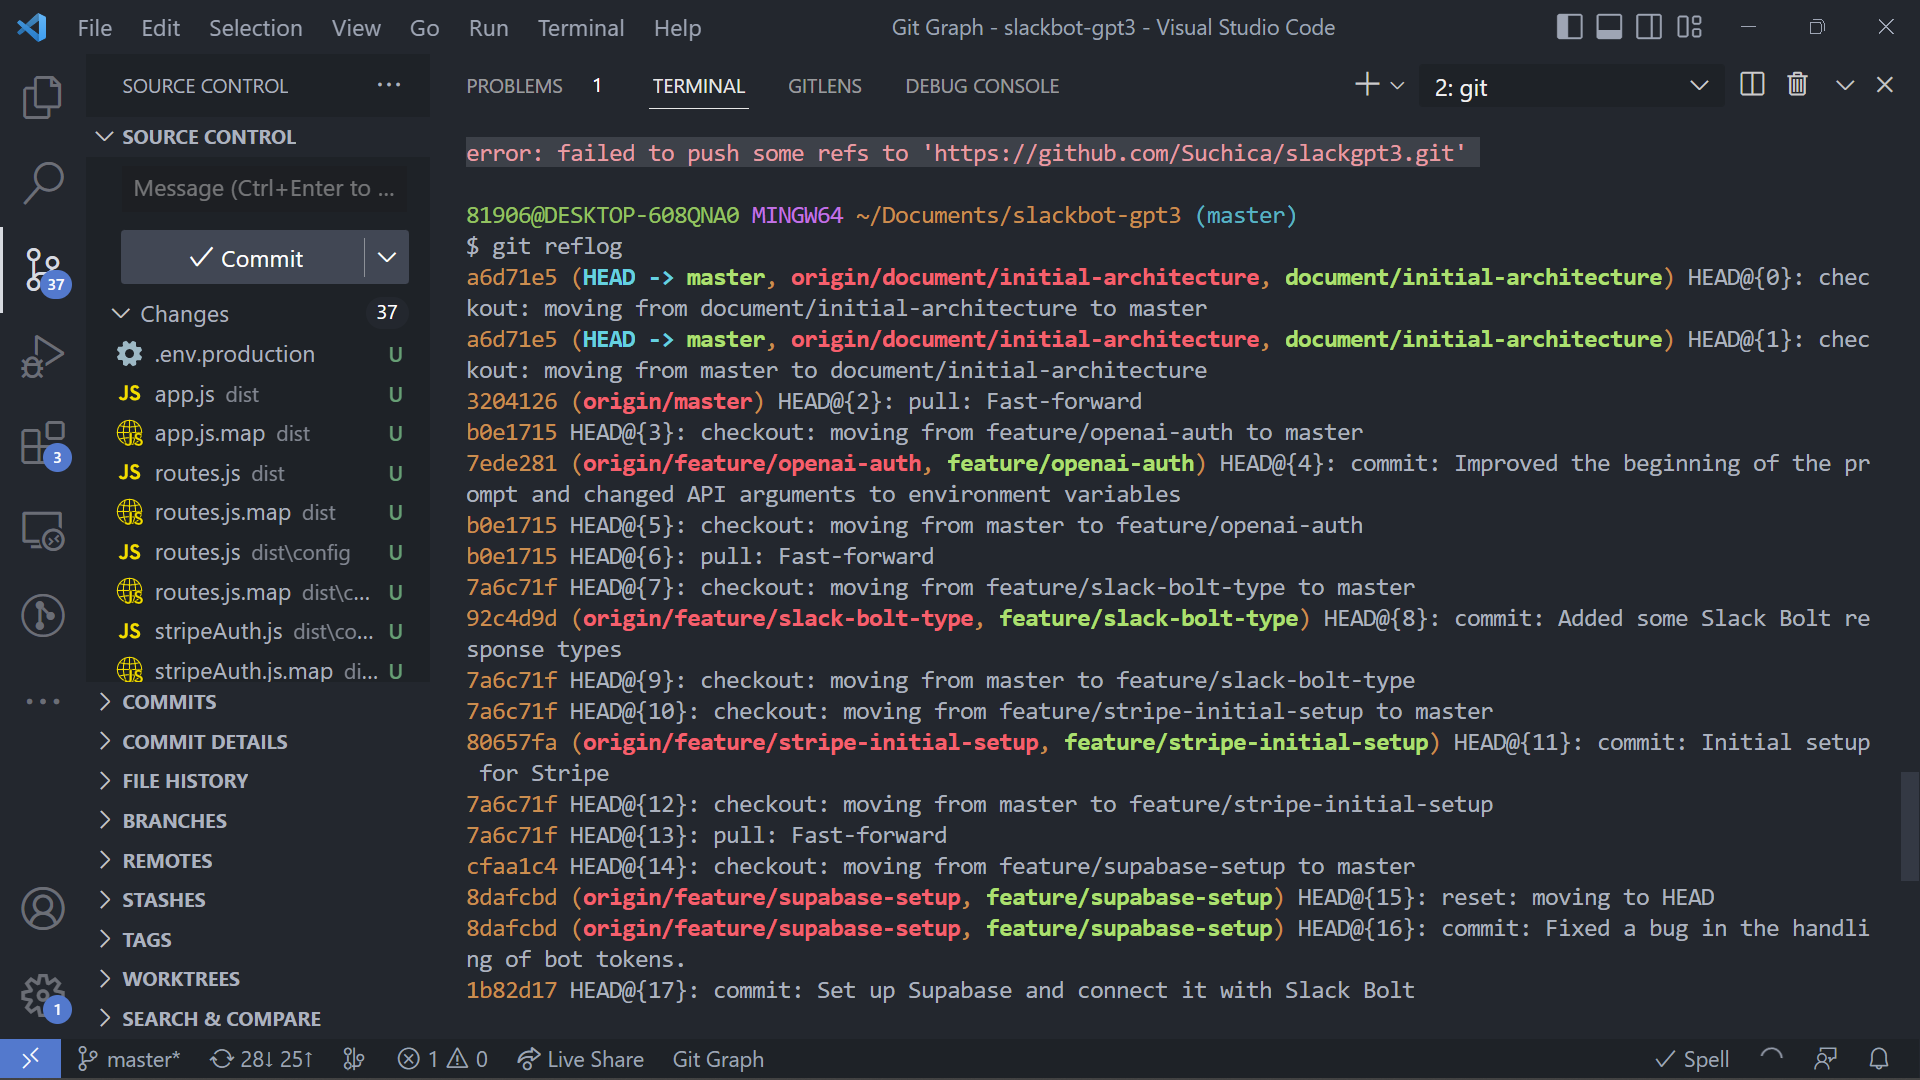Open app.js.map dist changed file
Viewport: 1920px width, 1080px height.
point(259,433)
